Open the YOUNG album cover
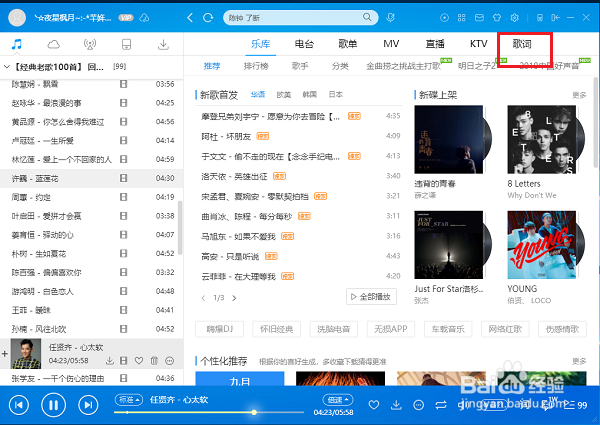Screen dimensions: 600x425 pos(541,245)
